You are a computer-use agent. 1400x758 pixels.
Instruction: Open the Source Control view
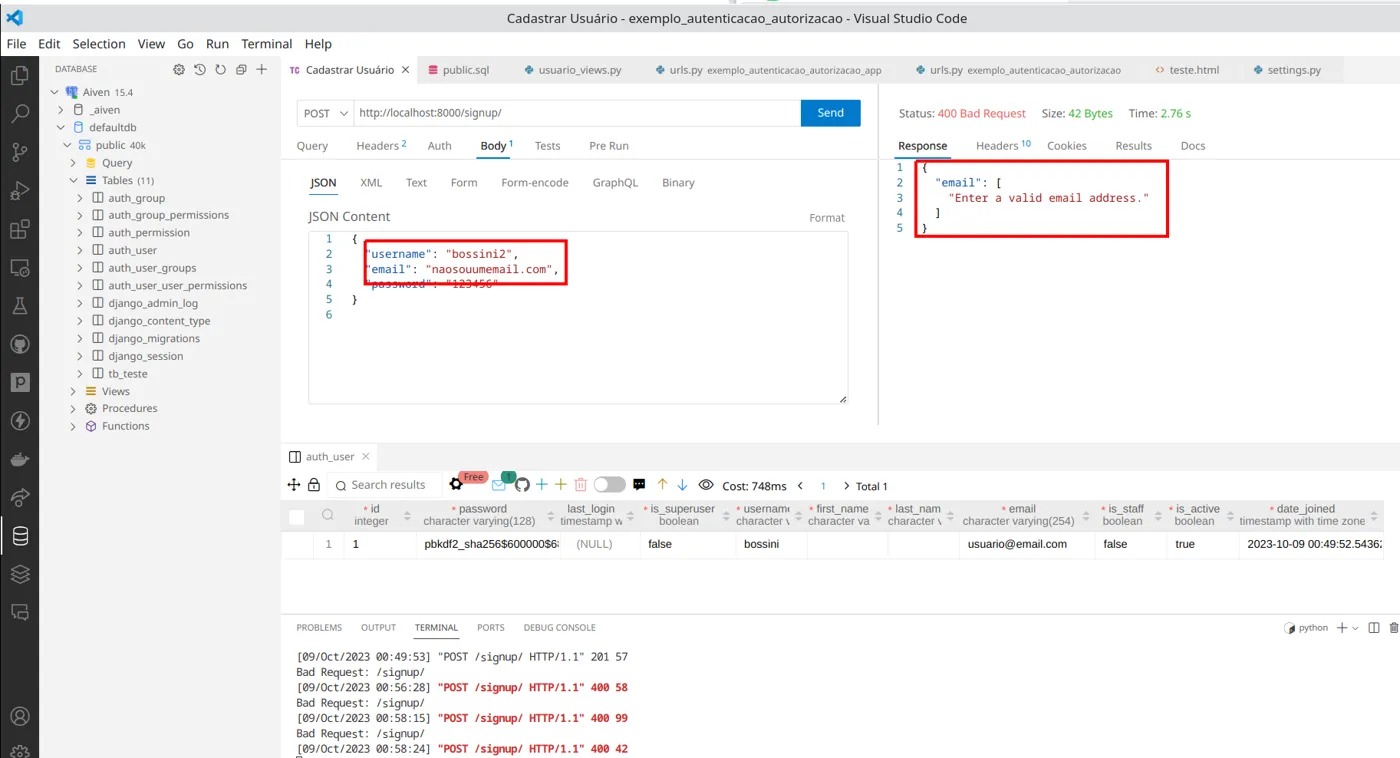(x=19, y=152)
